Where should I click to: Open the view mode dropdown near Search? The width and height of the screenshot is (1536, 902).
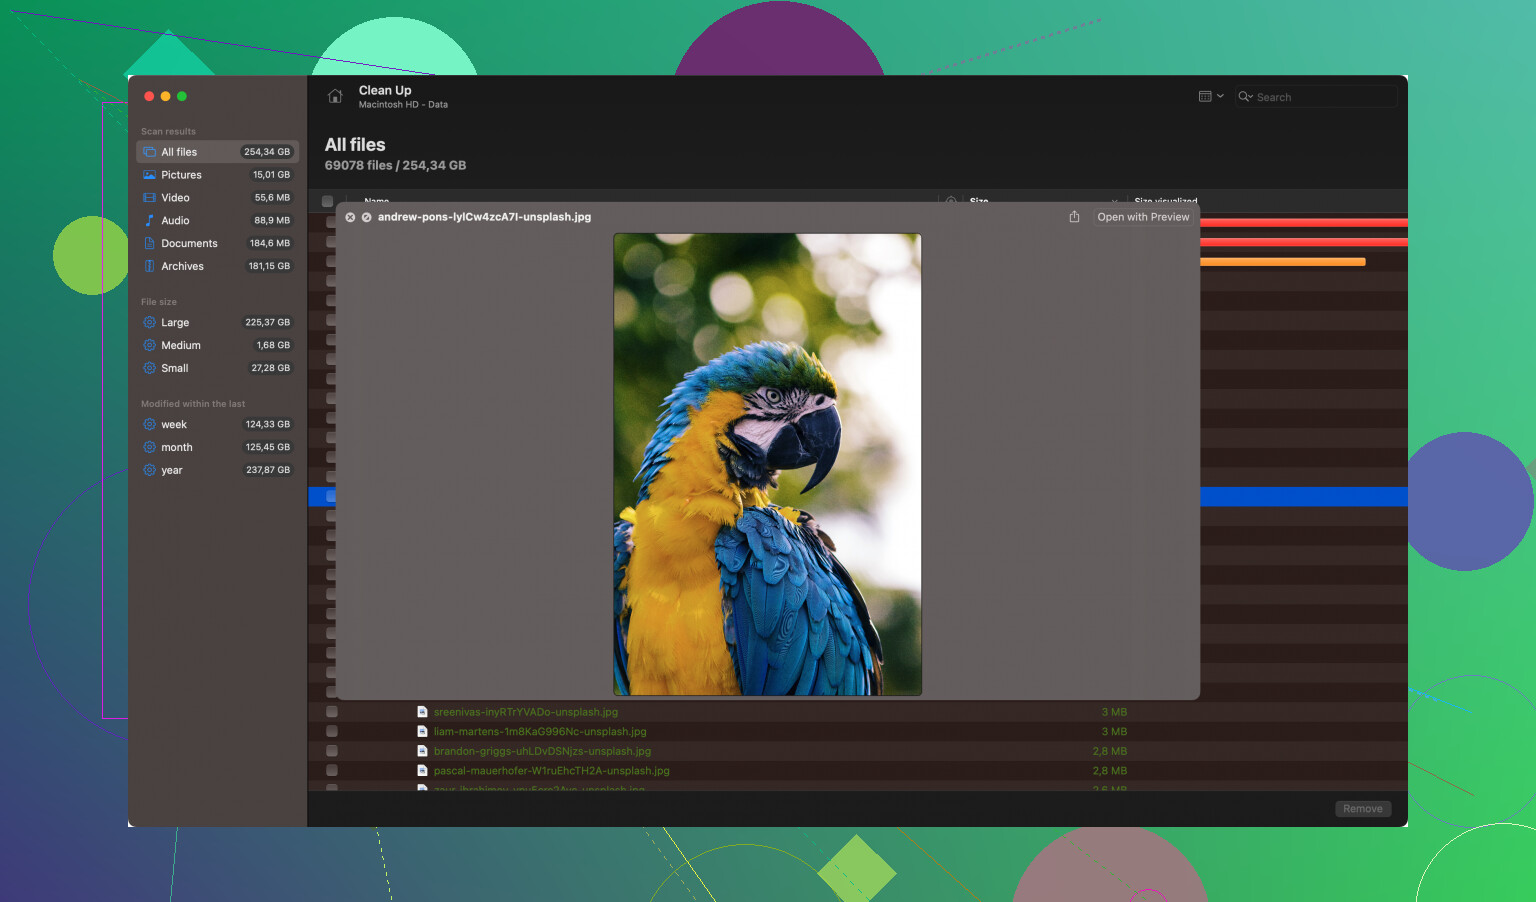pos(1210,97)
